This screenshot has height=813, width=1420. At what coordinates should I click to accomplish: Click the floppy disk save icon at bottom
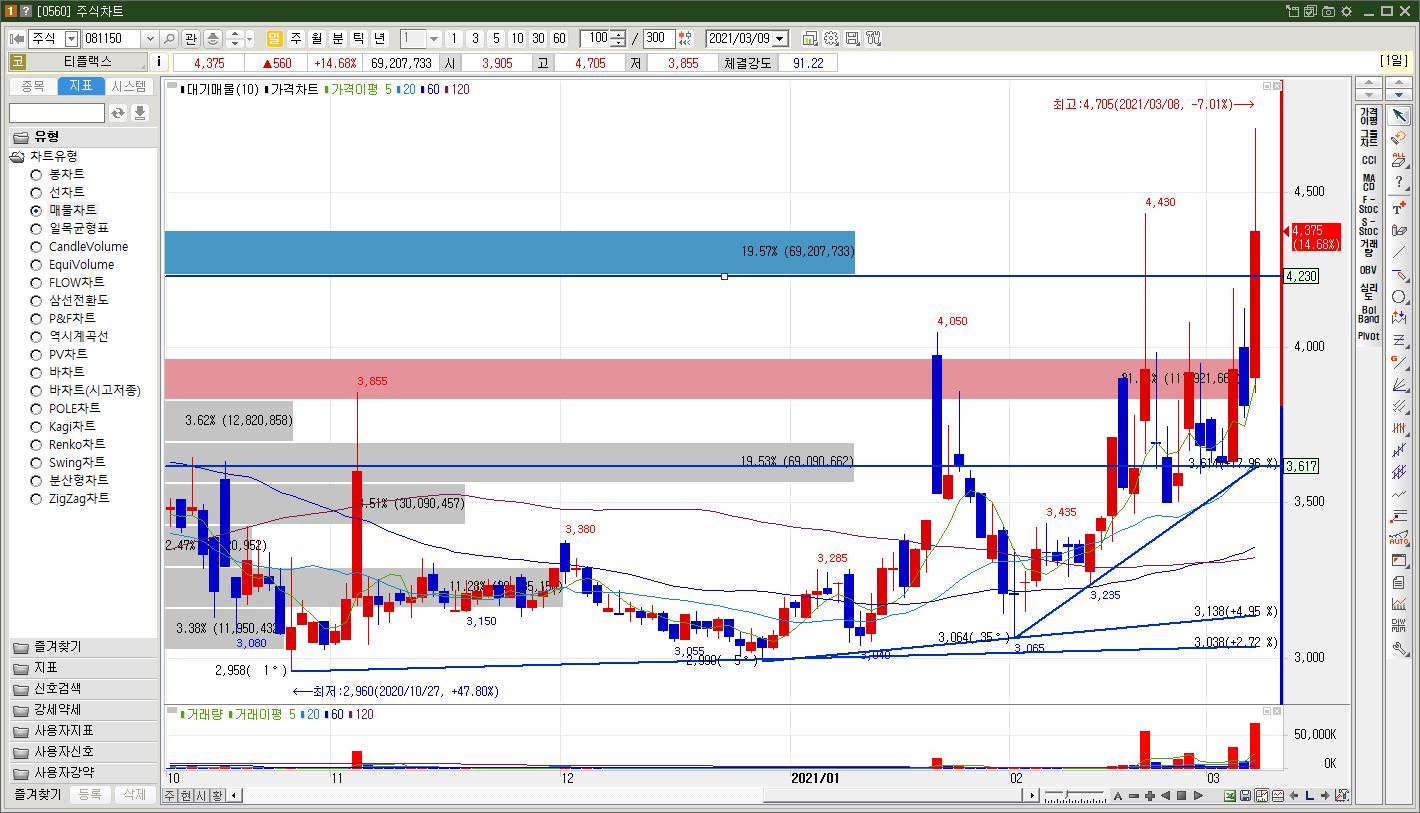coord(1246,796)
